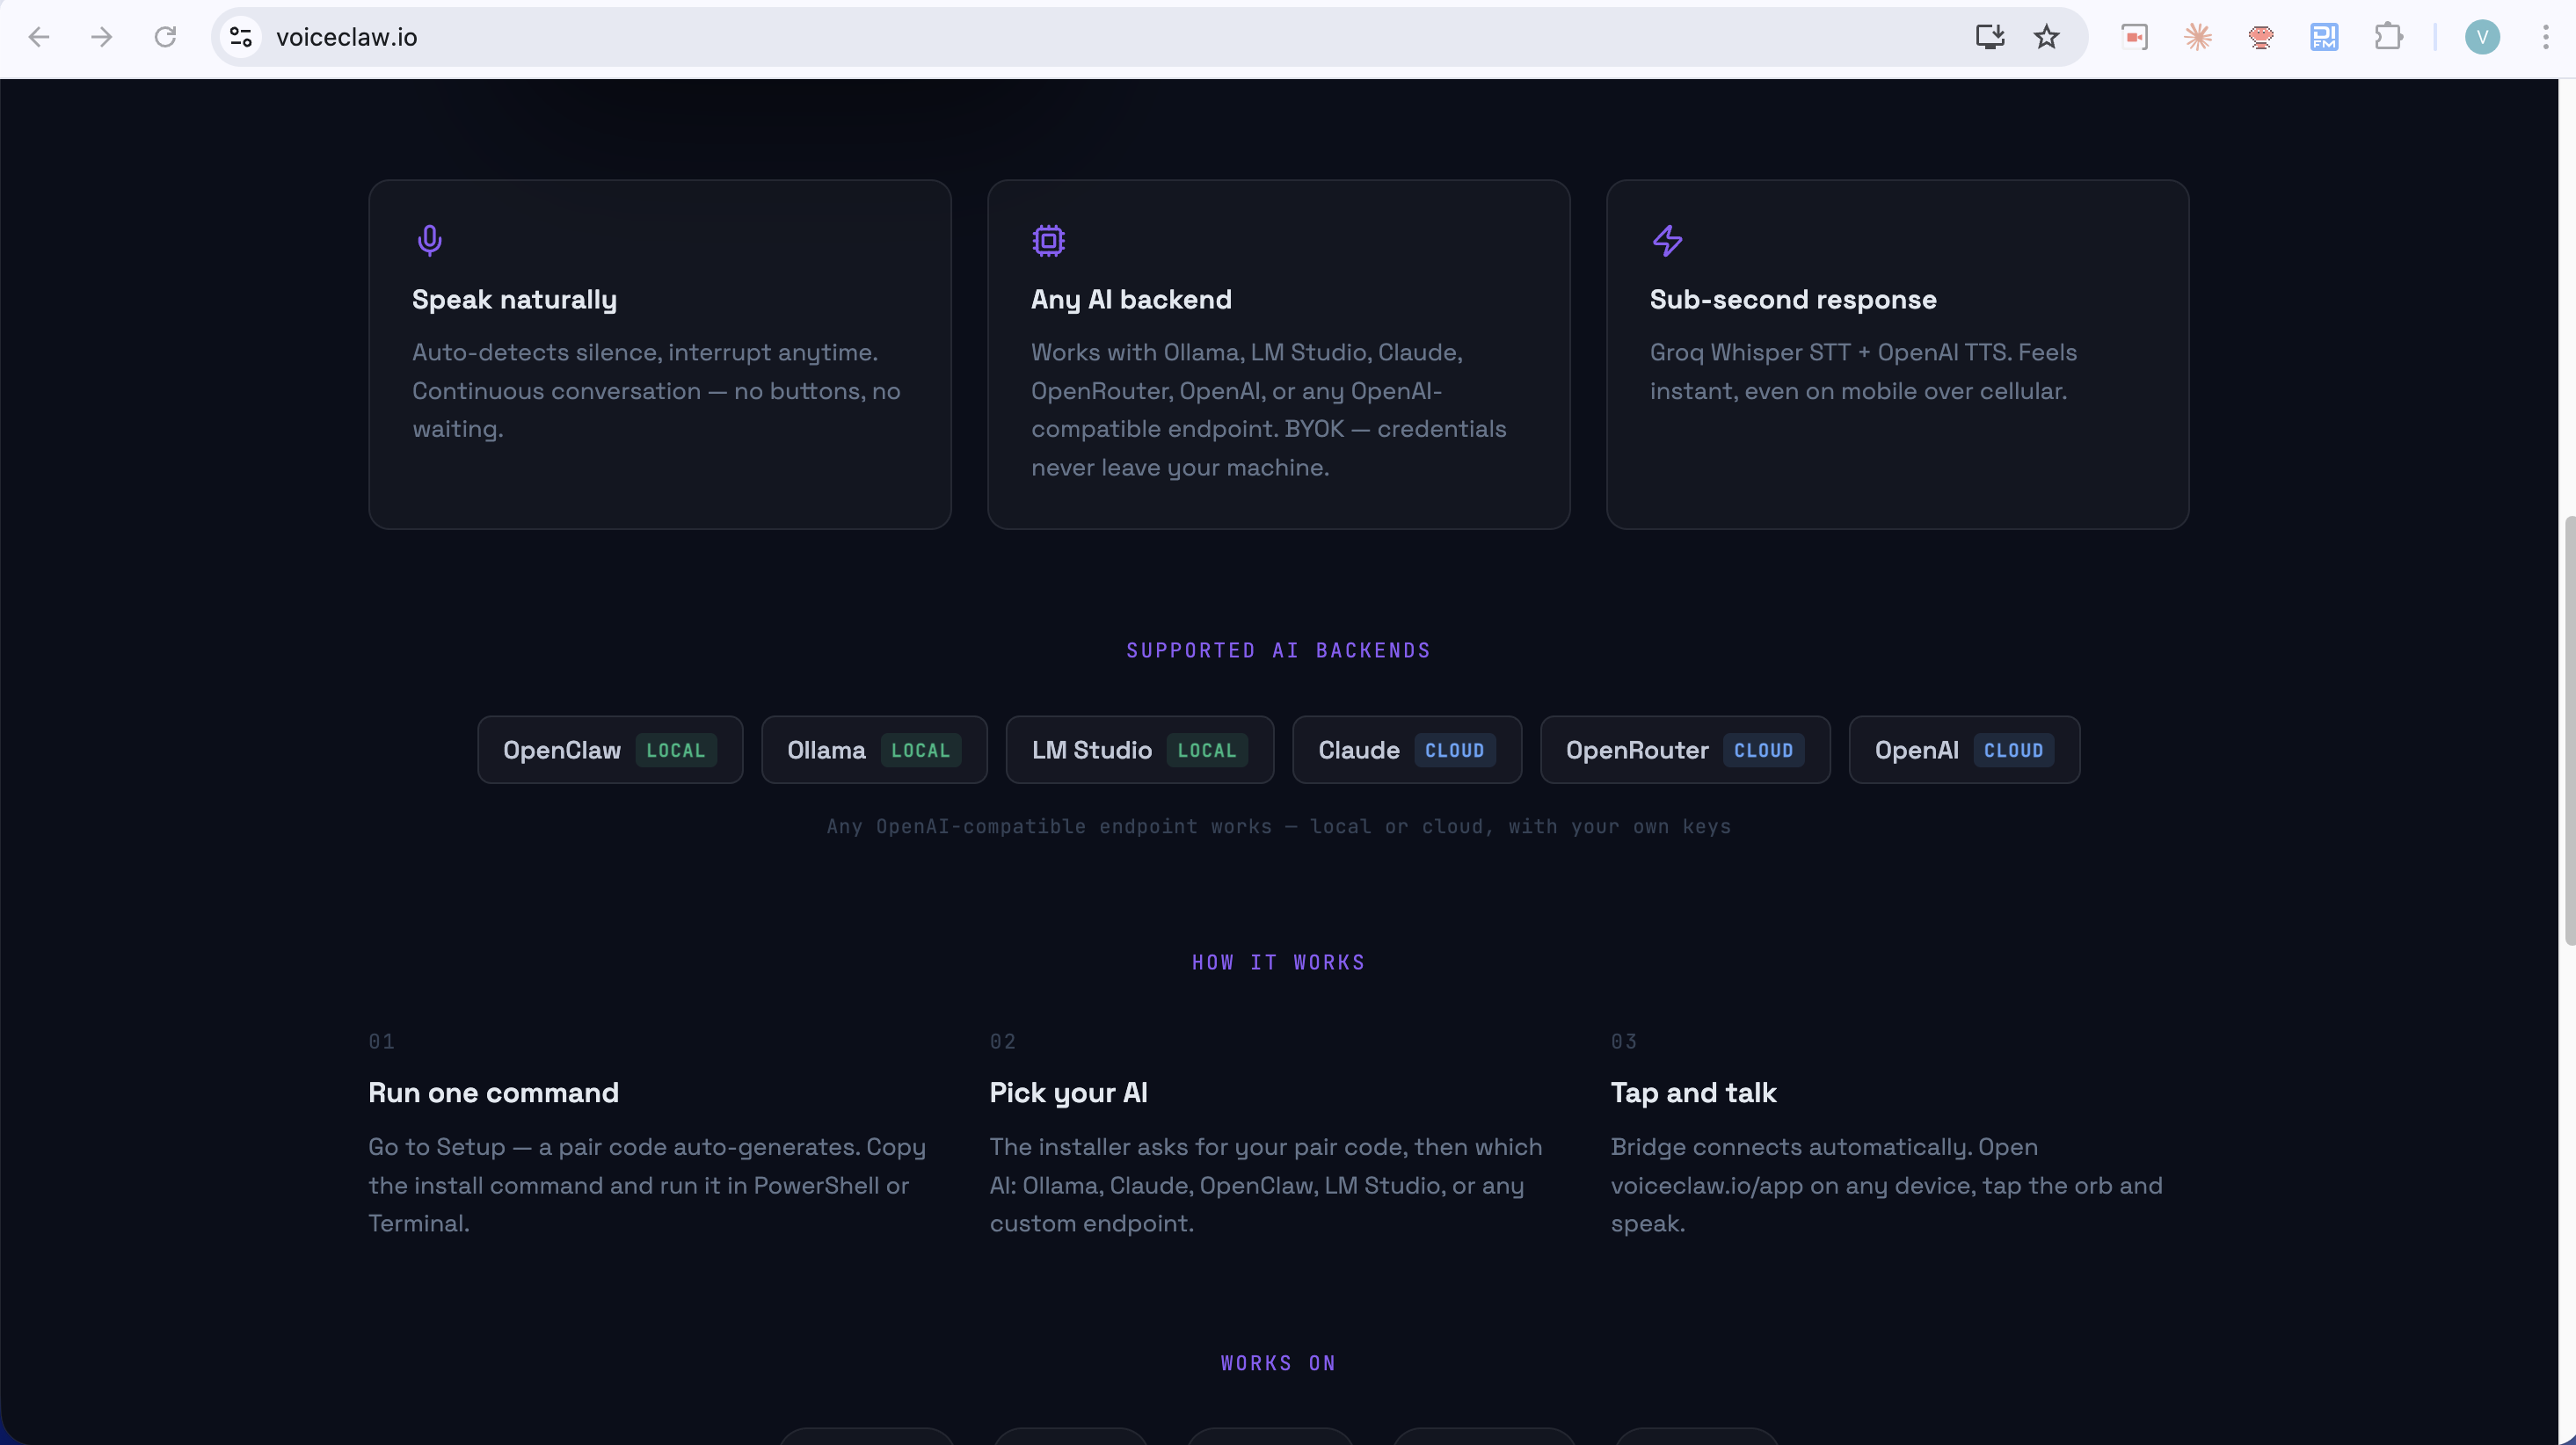Screen dimensions: 2576x1445
Task: Select the Ollama LOCAL backend chip
Action: tap(873, 750)
